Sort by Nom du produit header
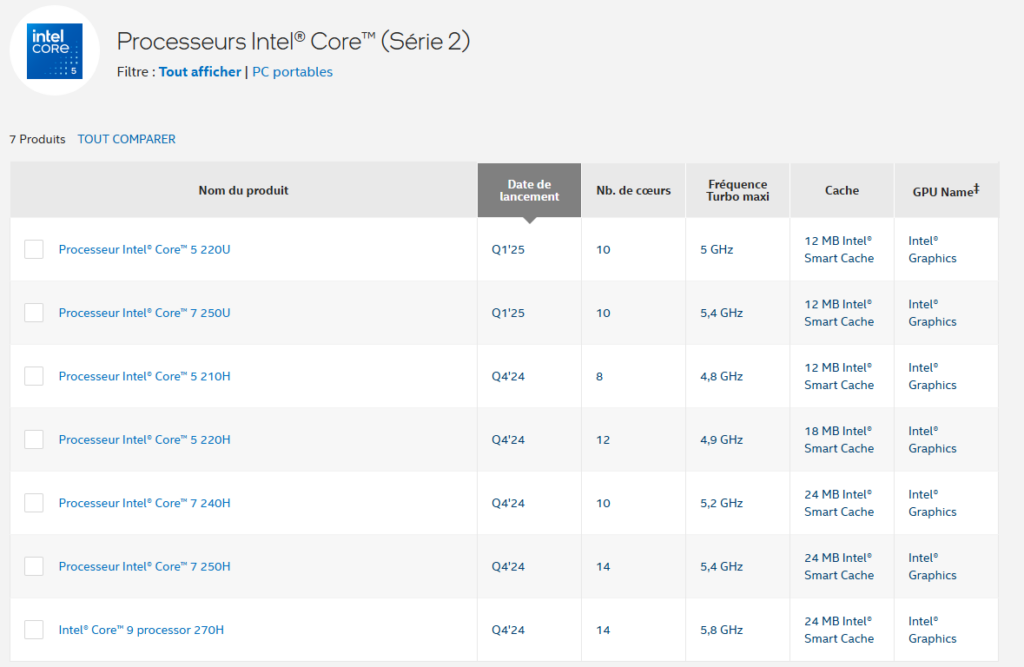1024x667 pixels. pyautogui.click(x=244, y=190)
